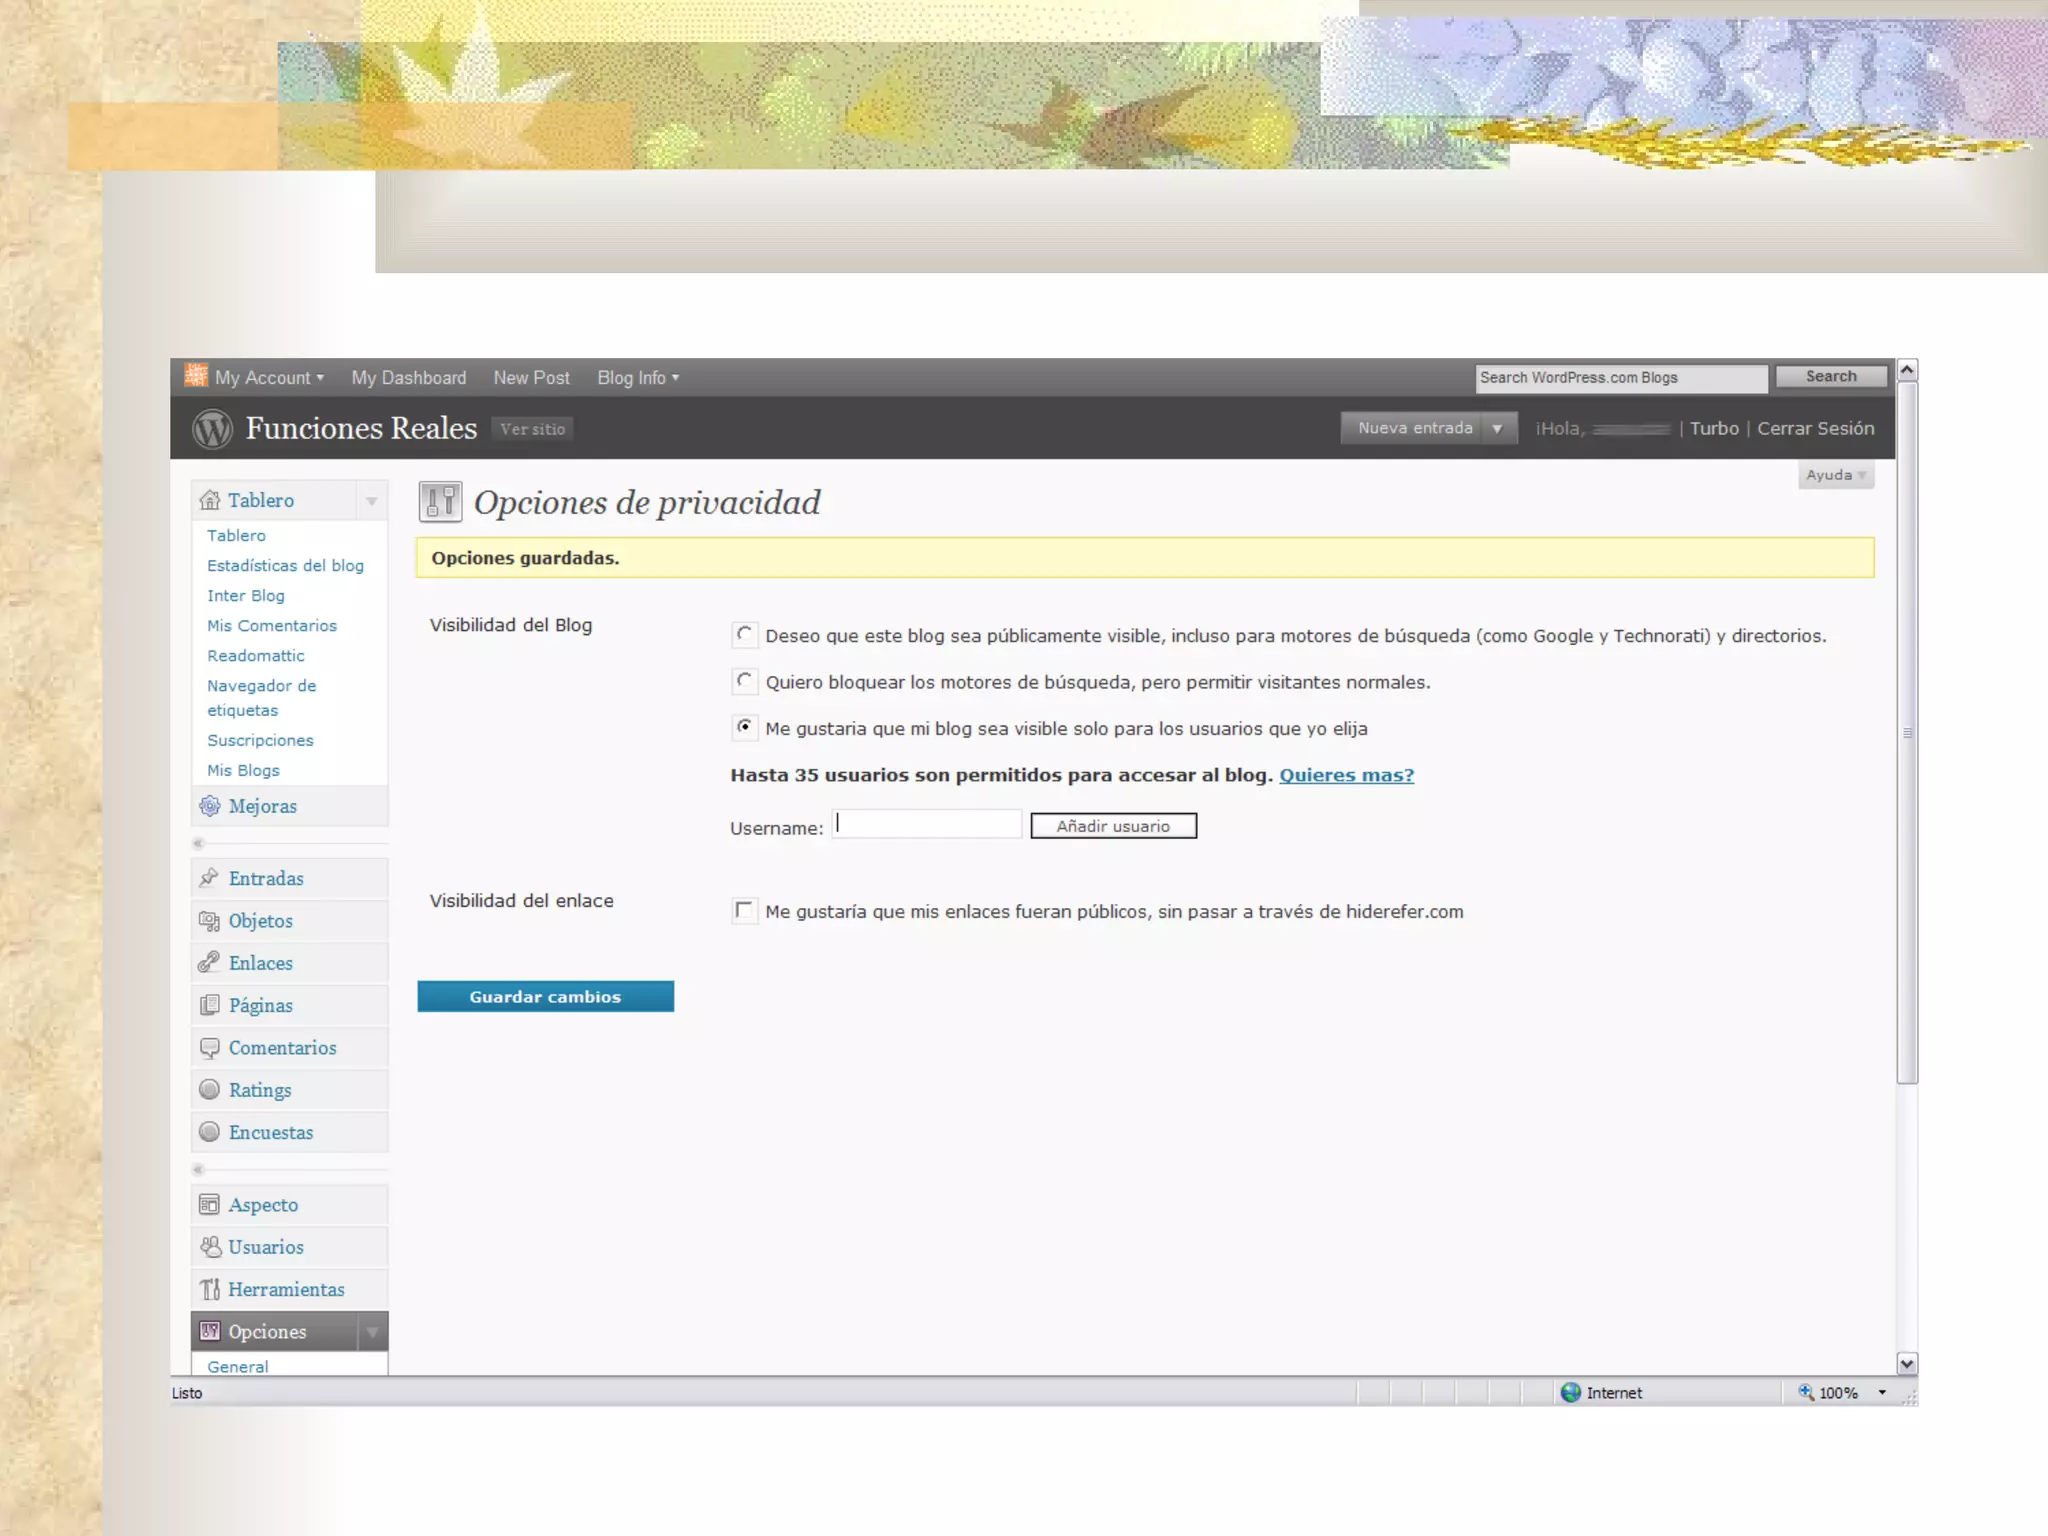Image resolution: width=2048 pixels, height=1536 pixels.
Task: Collapse the Tablero menu arrow
Action: point(372,501)
